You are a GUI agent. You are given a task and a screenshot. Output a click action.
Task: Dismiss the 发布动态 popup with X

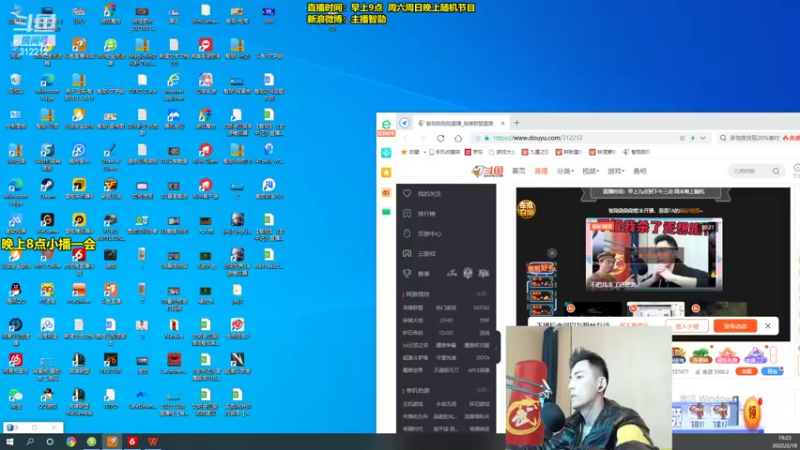click(768, 326)
